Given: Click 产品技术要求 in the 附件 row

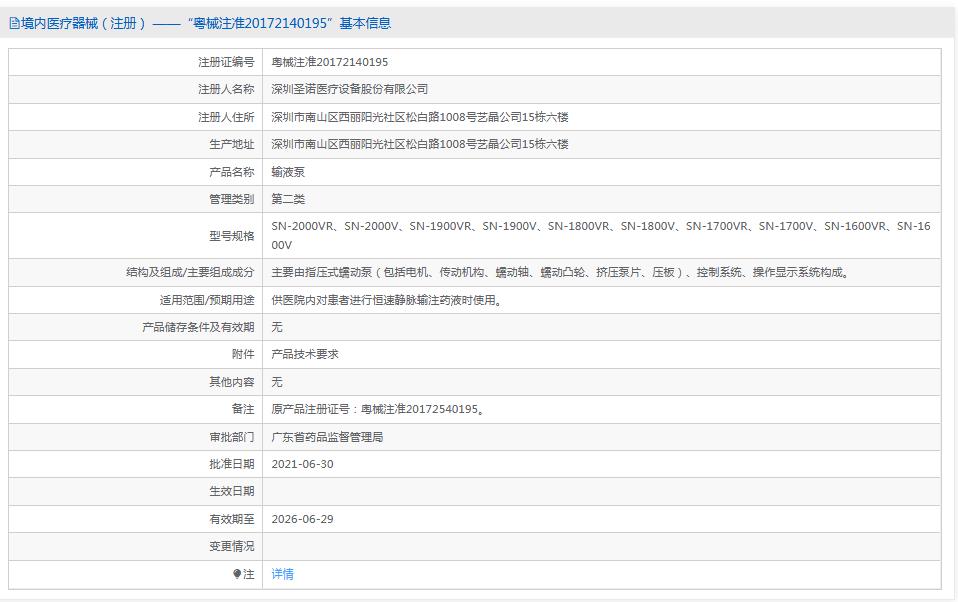Looking at the screenshot, I should click(x=305, y=354).
